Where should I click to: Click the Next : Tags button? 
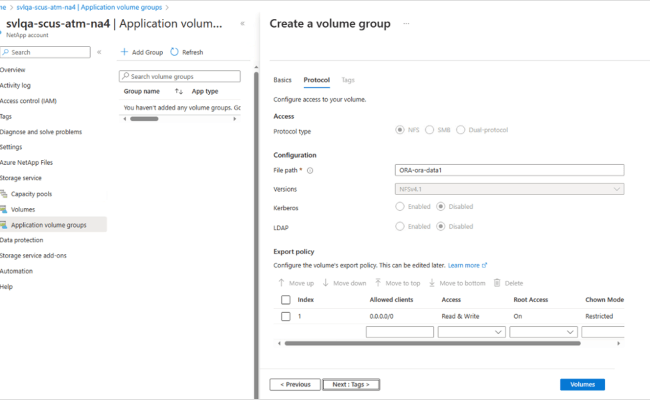pyautogui.click(x=351, y=385)
